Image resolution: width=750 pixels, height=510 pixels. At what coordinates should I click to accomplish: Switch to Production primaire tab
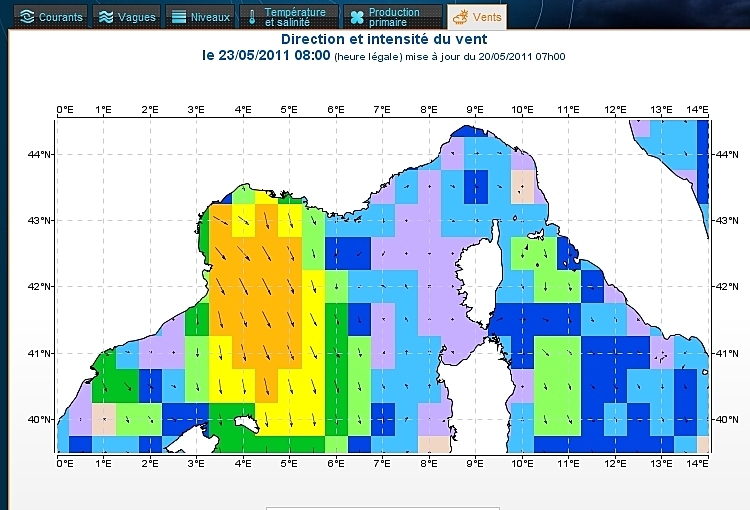393,17
